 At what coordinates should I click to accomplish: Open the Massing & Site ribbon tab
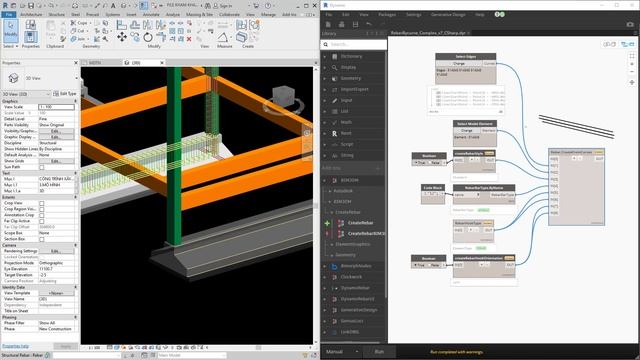tap(199, 14)
